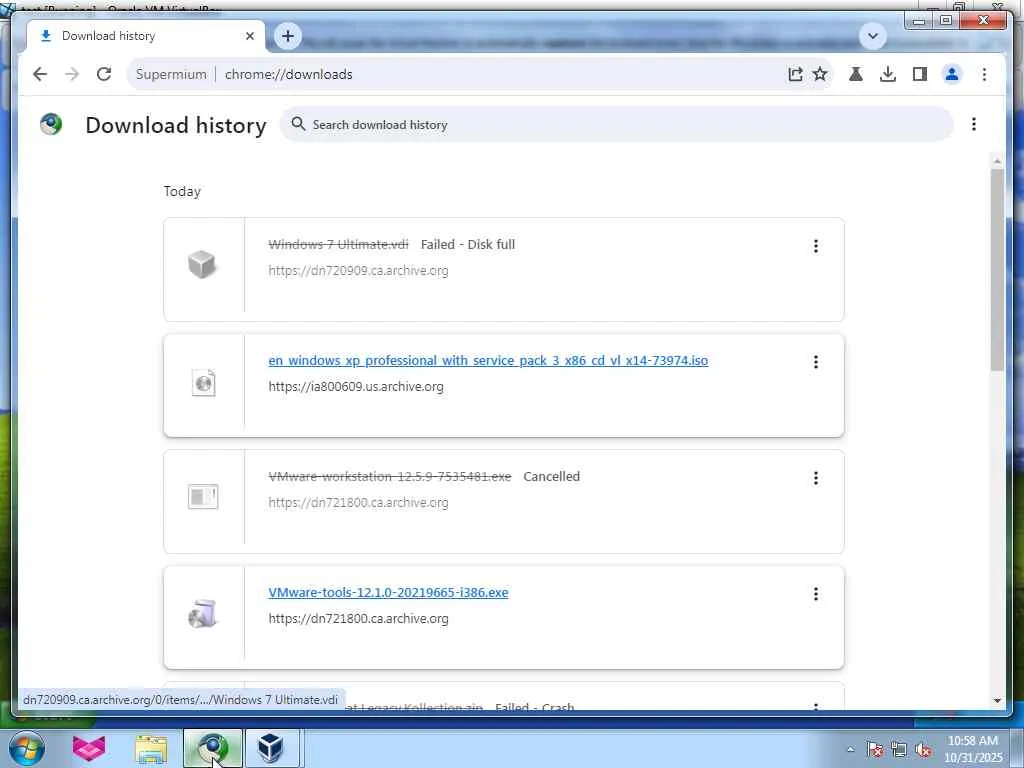Click the forward navigation arrow
Screen dimensions: 1024x768
click(72, 74)
